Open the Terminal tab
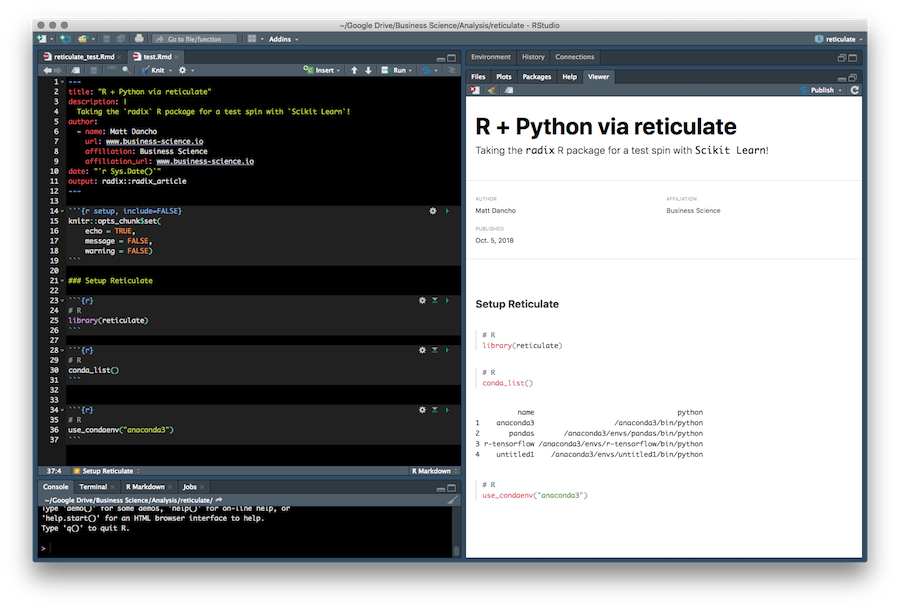900x609 pixels. [93, 487]
